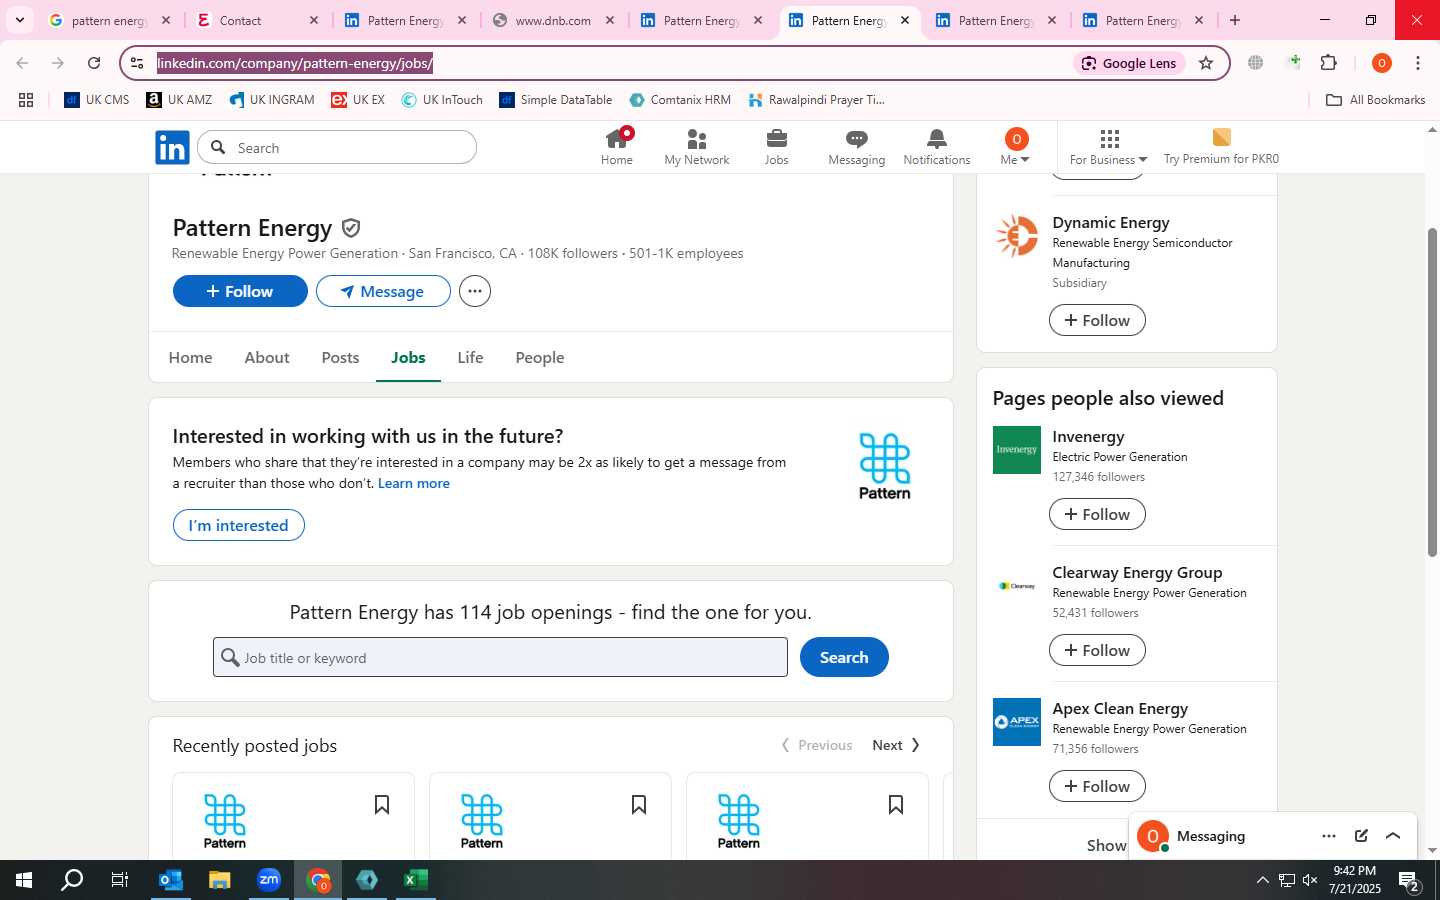Viewport: 1440px width, 900px height.
Task: Open the more options ellipsis for Pattern Energy
Action: click(x=475, y=291)
